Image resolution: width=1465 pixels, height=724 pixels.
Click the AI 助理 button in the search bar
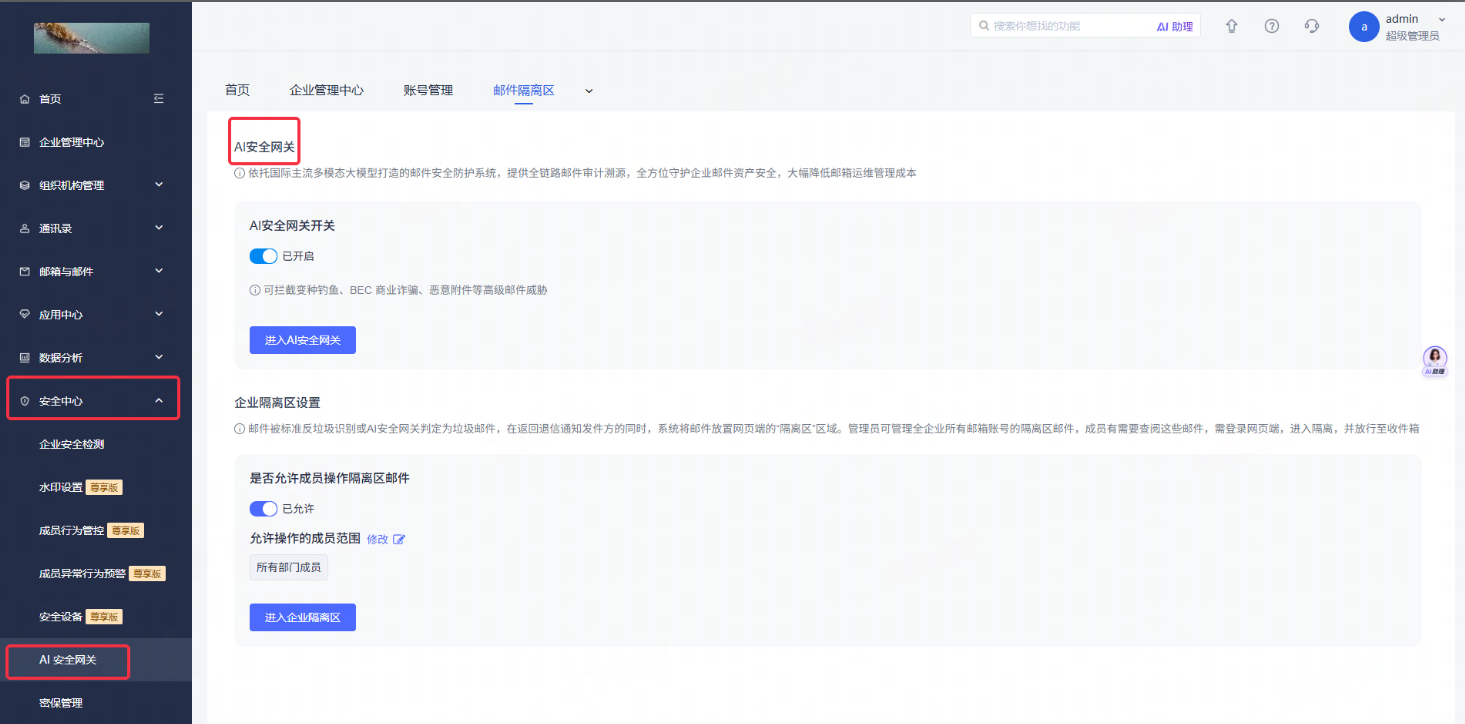(1175, 26)
